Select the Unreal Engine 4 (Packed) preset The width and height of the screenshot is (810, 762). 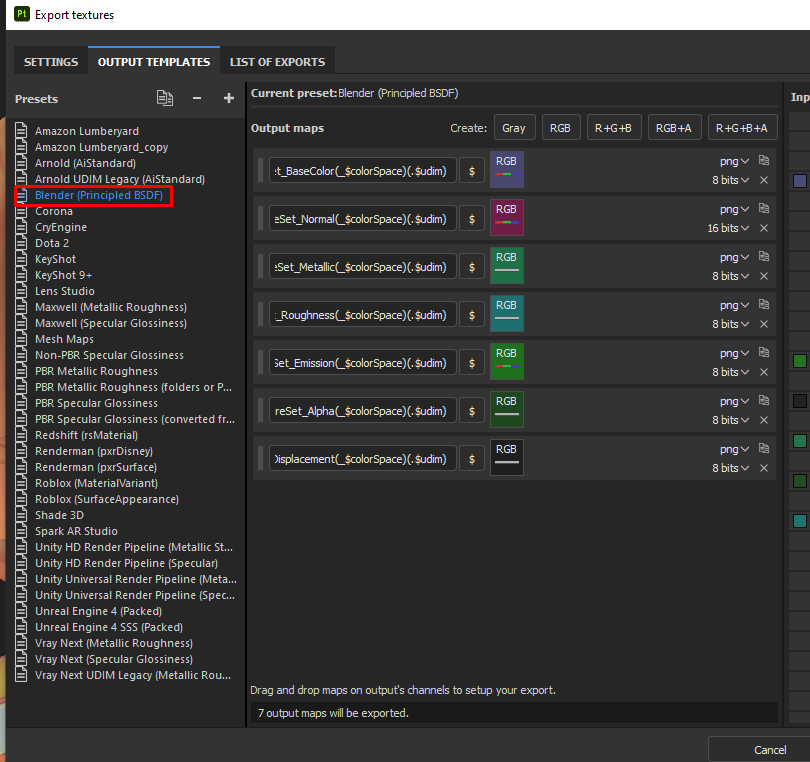(98, 612)
